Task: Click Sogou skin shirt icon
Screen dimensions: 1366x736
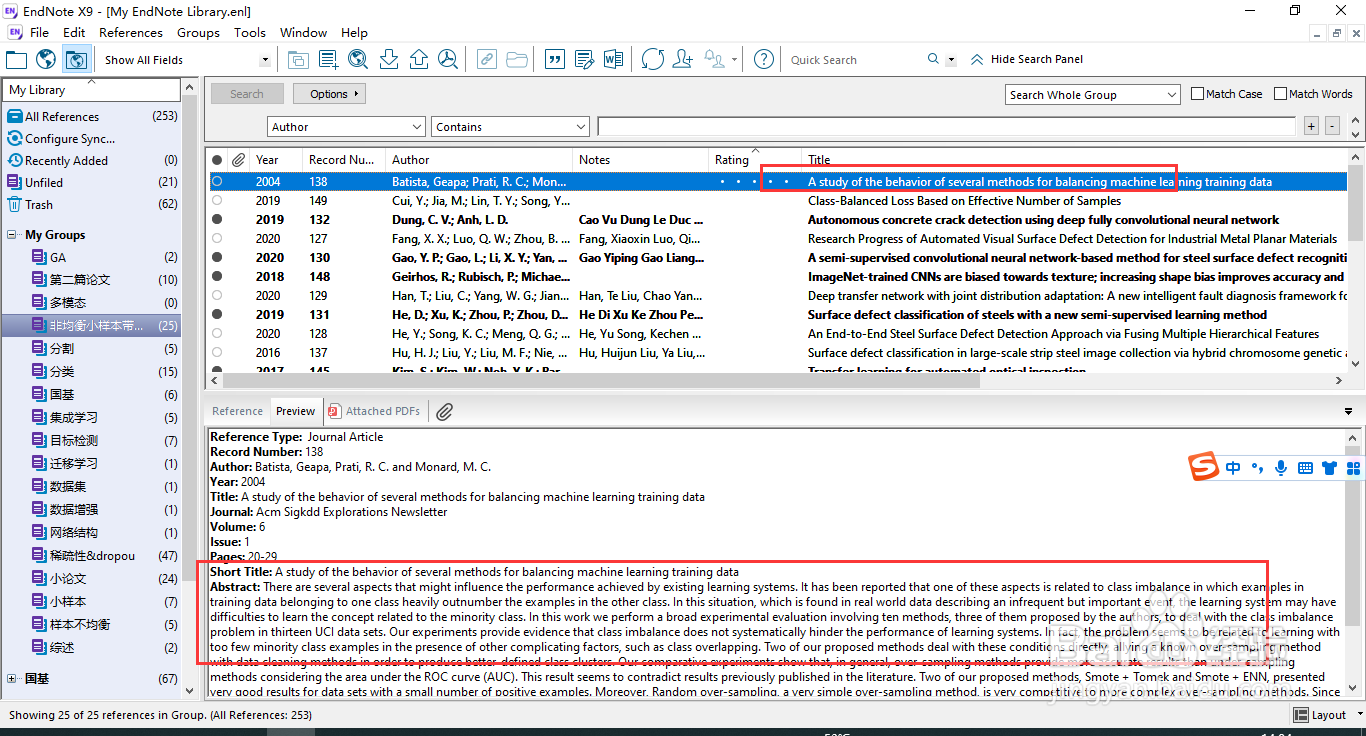Action: coord(1329,467)
